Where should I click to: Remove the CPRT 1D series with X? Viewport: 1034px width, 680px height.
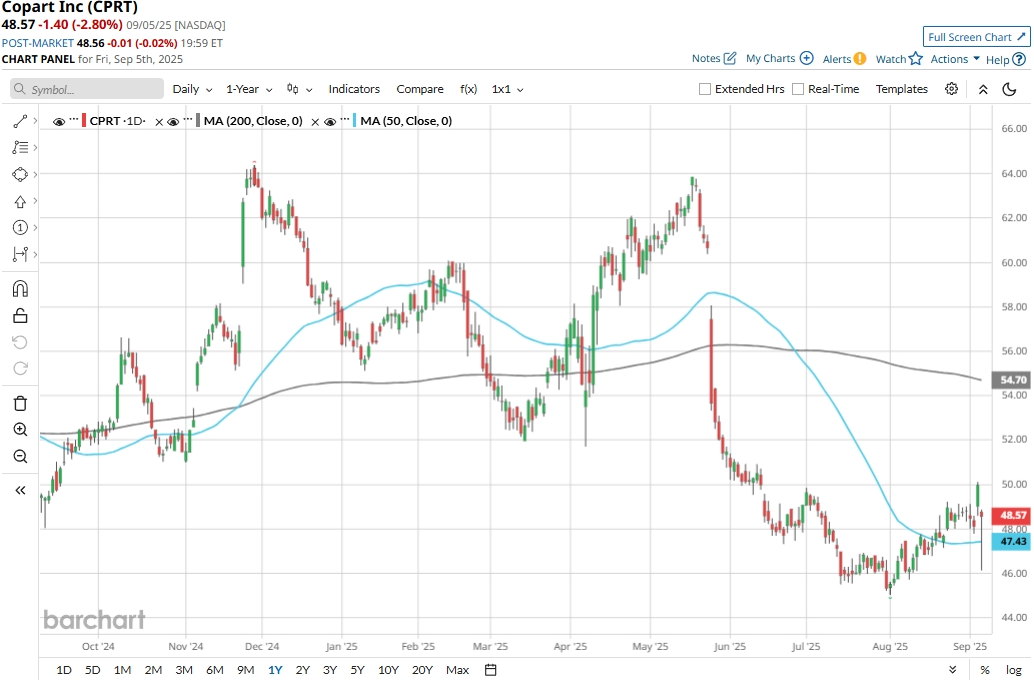click(x=159, y=121)
